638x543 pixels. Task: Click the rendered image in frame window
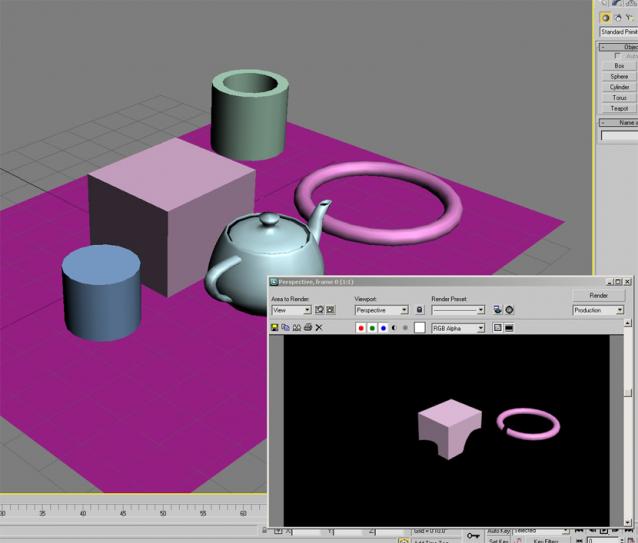pos(446,430)
